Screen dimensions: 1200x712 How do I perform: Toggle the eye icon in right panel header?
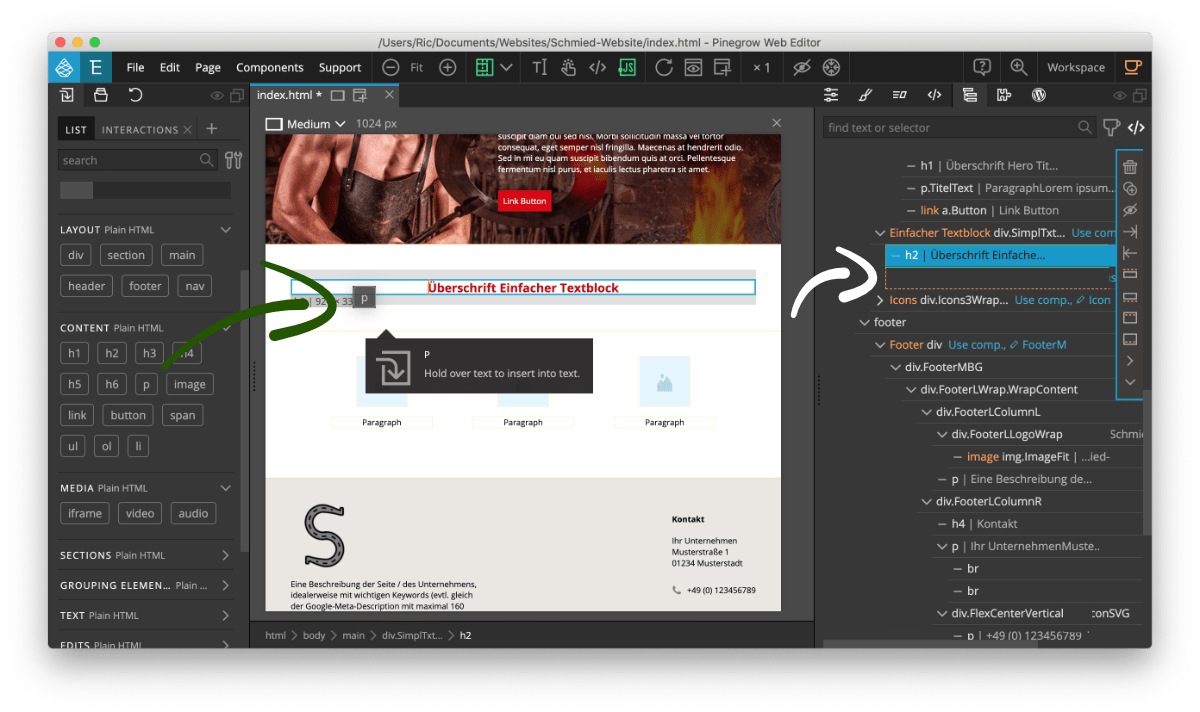[1119, 96]
